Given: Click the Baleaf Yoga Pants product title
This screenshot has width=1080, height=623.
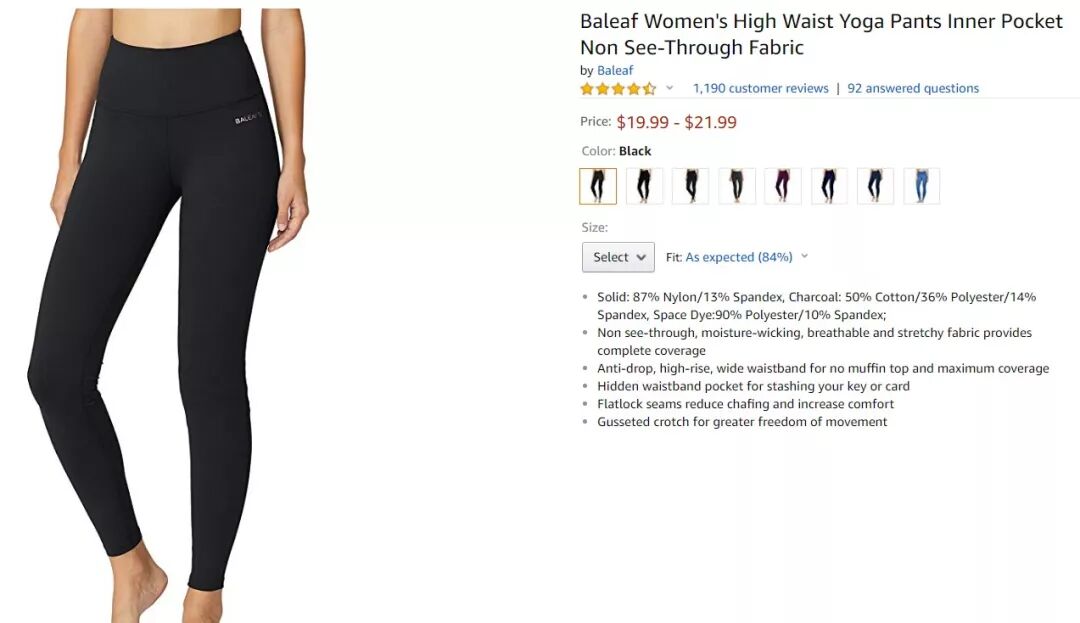Looking at the screenshot, I should [x=821, y=34].
